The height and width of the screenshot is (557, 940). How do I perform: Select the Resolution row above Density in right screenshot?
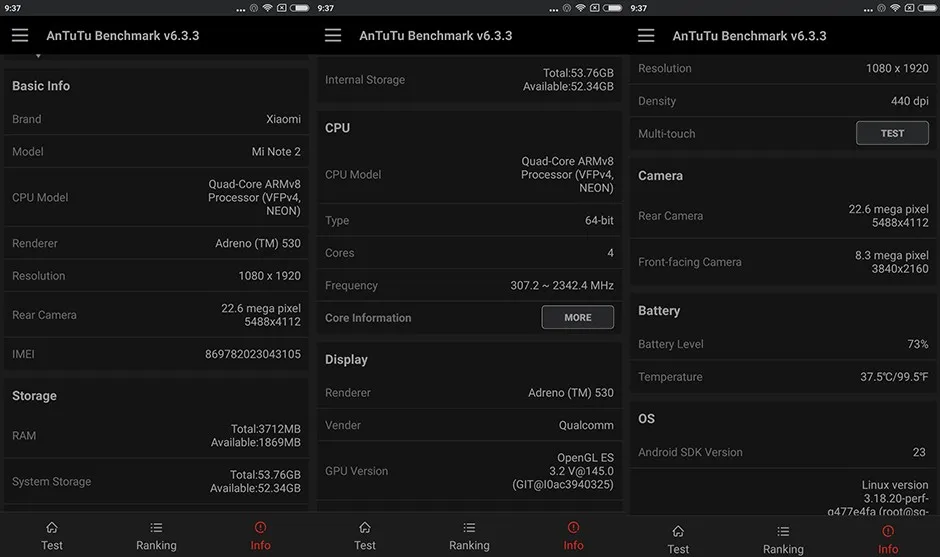[x=783, y=68]
